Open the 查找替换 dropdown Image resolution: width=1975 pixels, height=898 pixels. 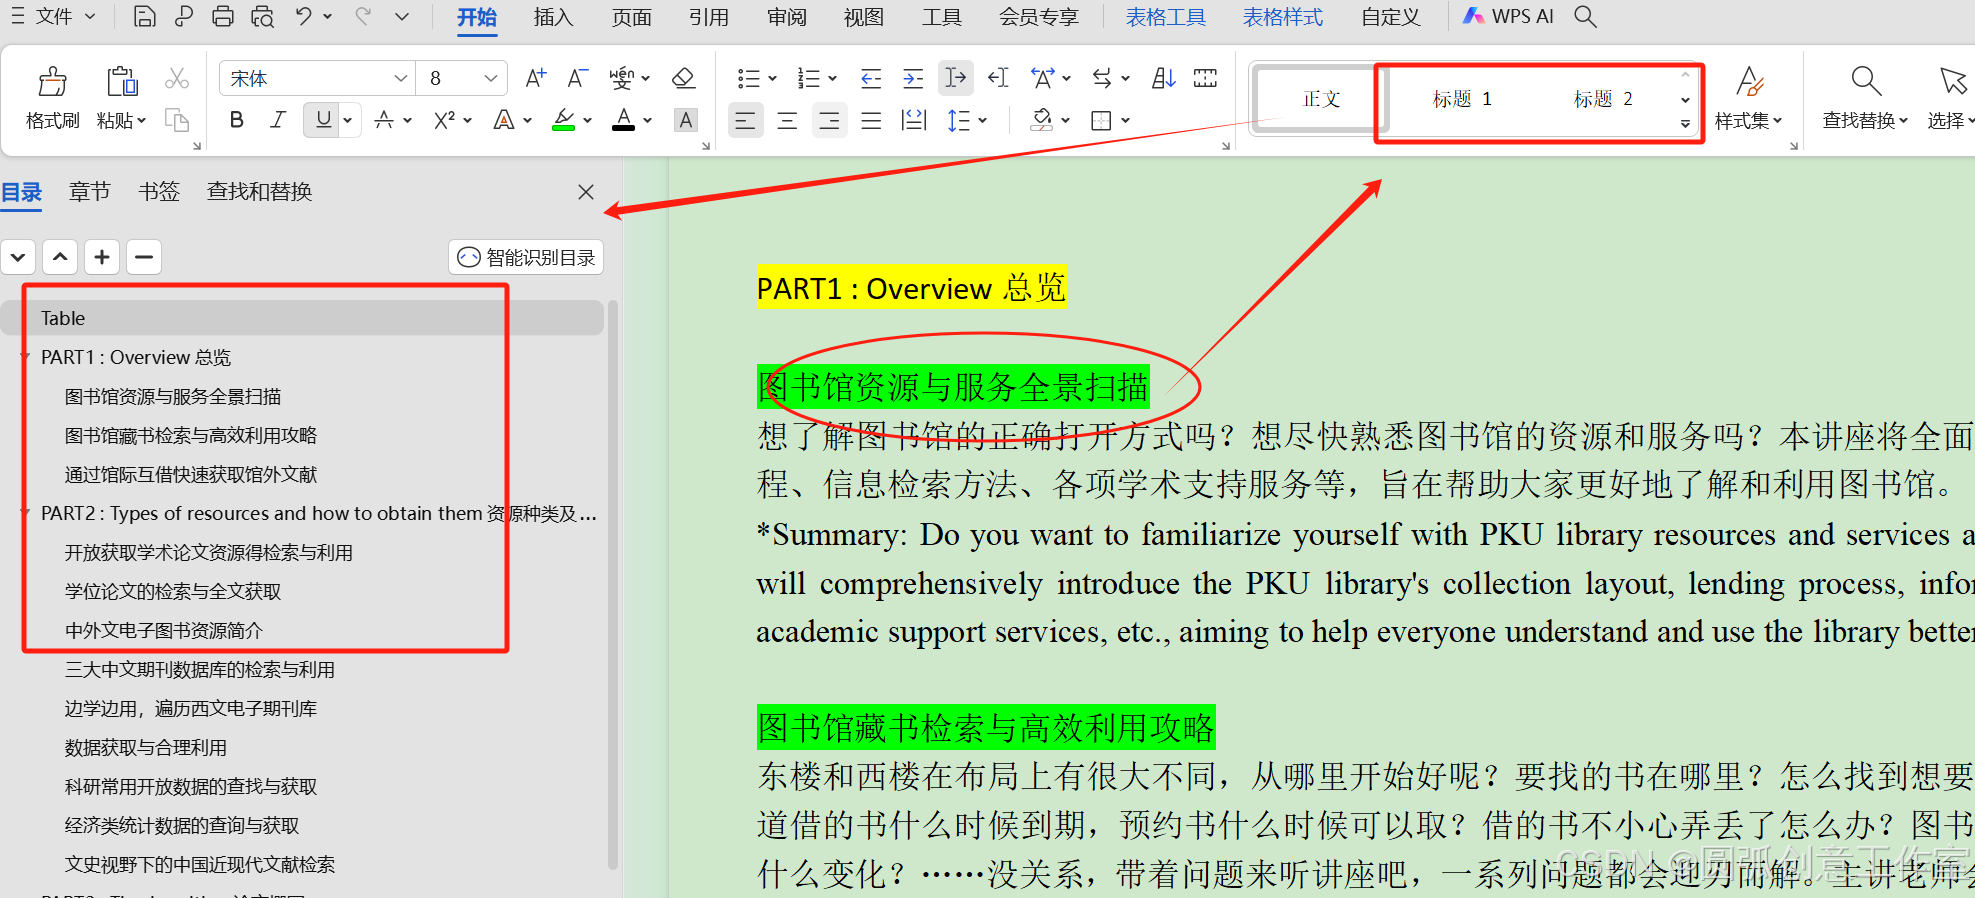(1865, 121)
